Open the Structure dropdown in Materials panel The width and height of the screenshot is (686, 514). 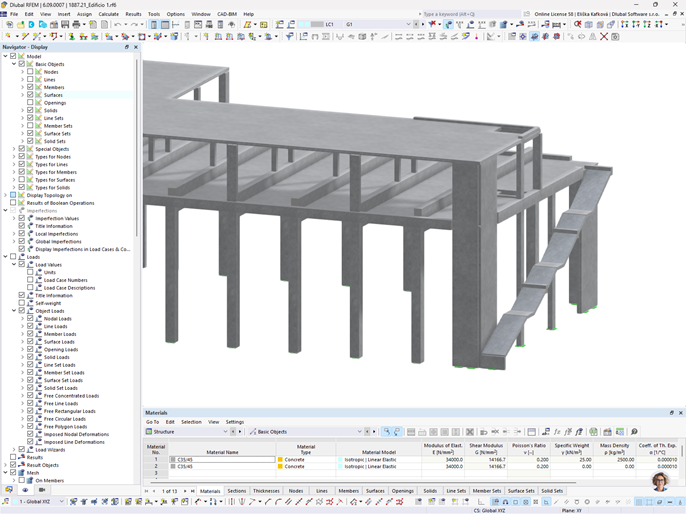tap(223, 432)
